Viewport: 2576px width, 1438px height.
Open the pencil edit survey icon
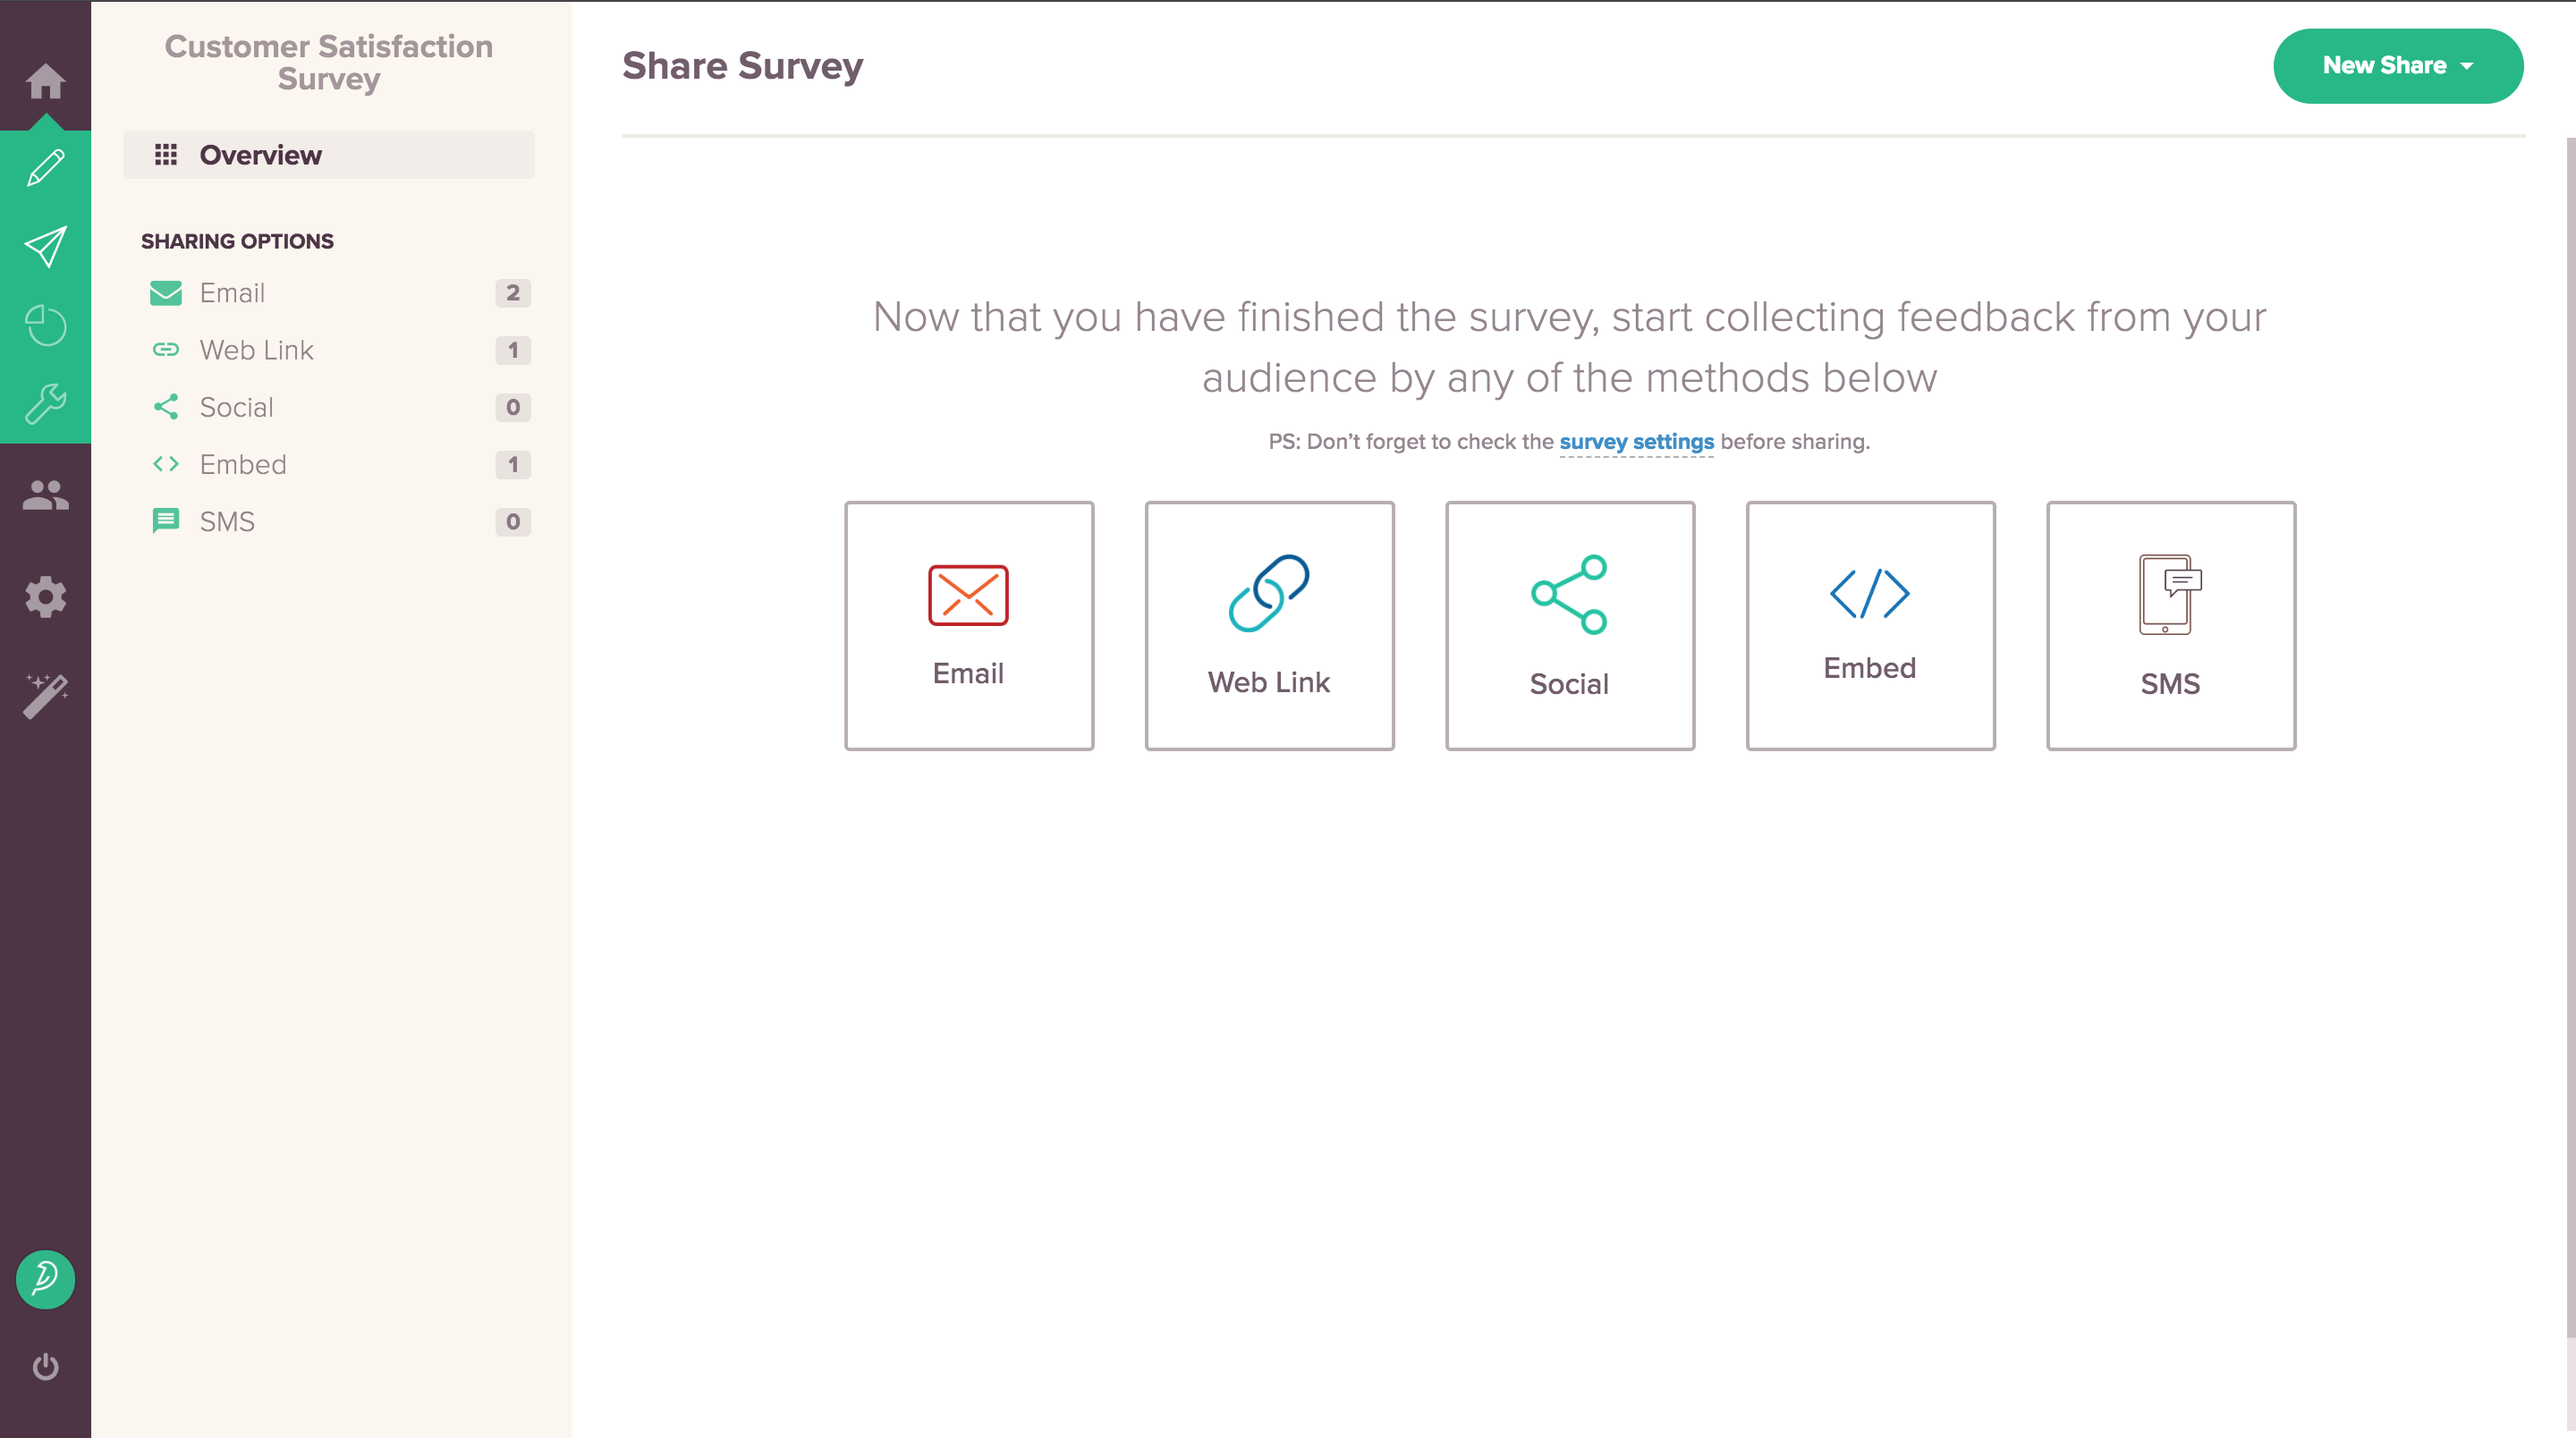pyautogui.click(x=45, y=168)
